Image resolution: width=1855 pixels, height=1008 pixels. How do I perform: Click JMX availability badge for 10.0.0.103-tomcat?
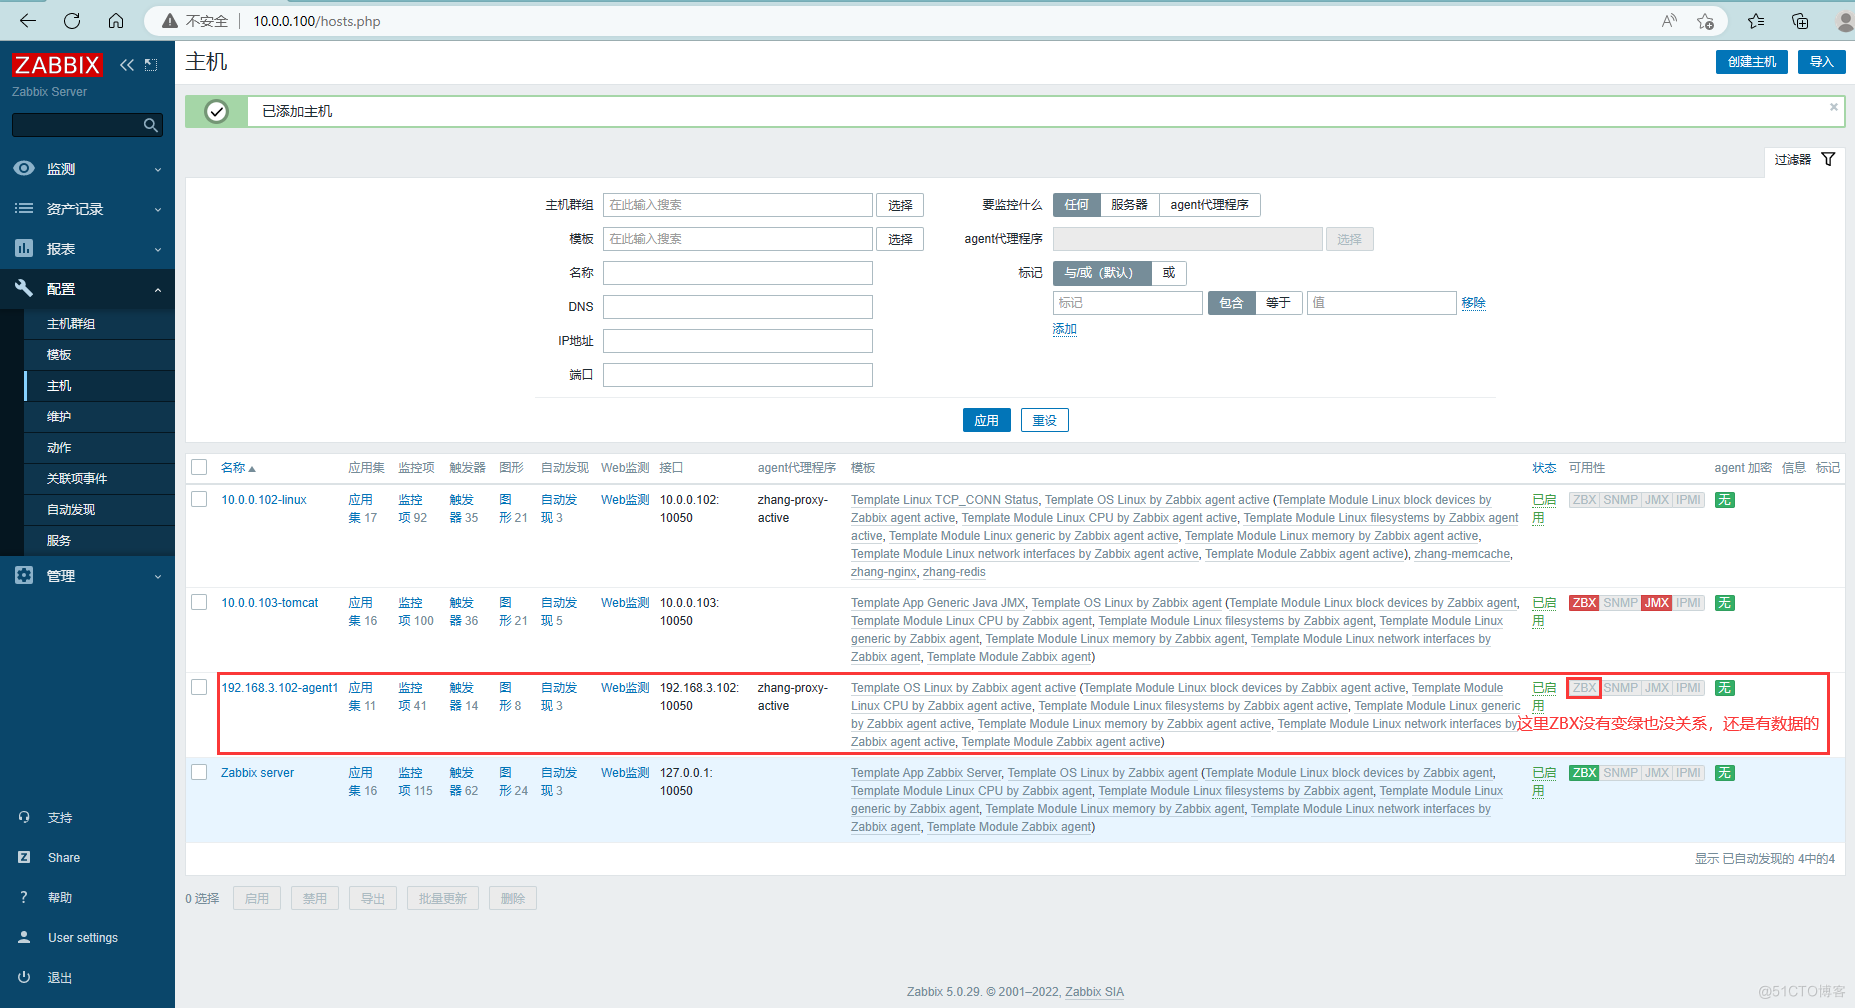[1657, 603]
